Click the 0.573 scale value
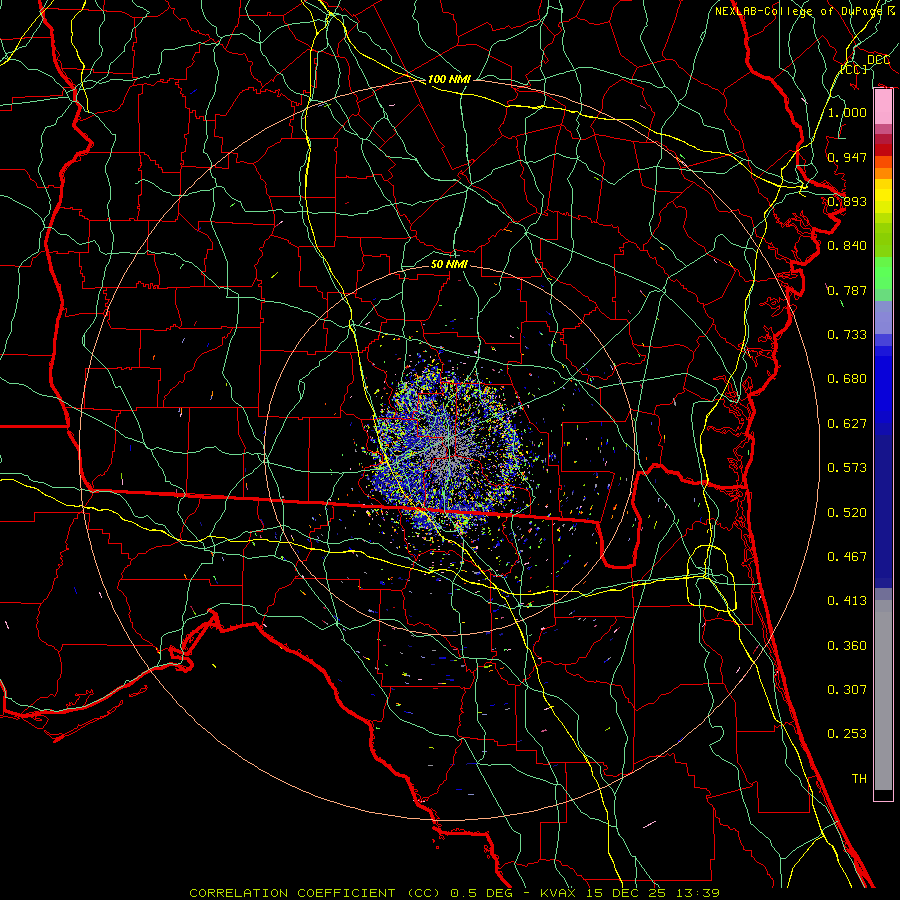The width and height of the screenshot is (900, 900). point(847,467)
